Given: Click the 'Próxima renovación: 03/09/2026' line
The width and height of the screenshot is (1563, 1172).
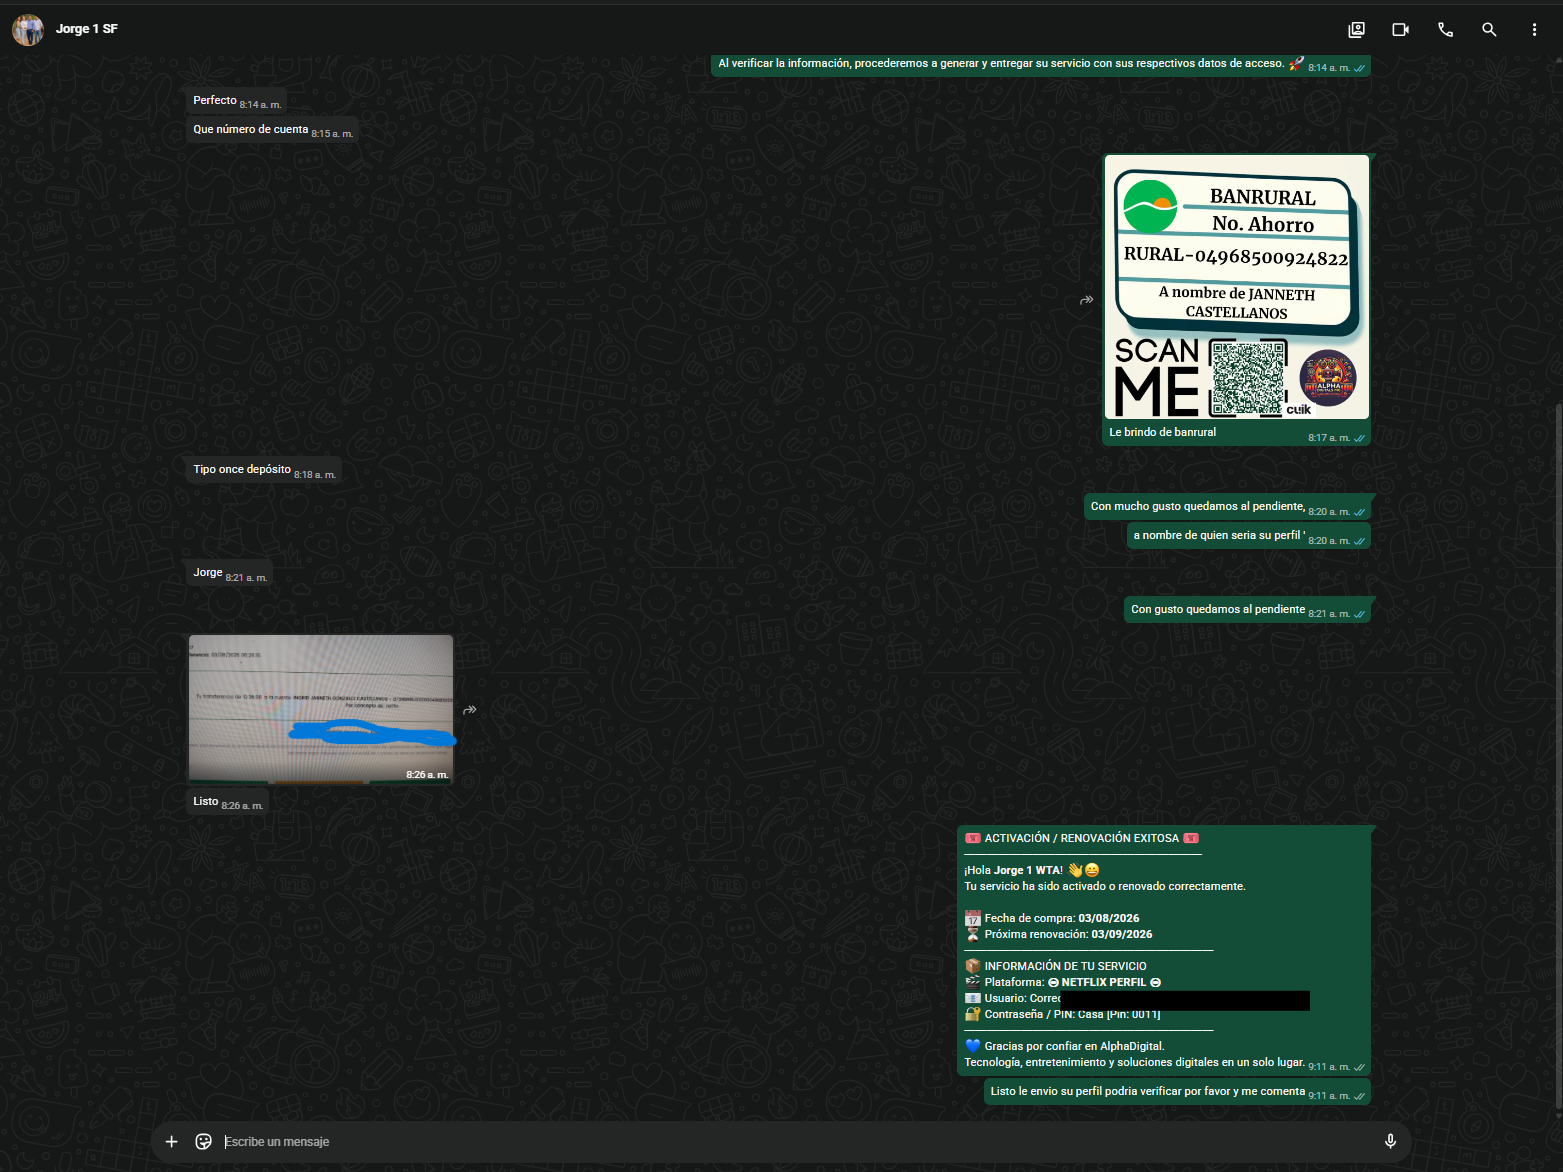Looking at the screenshot, I should (x=1059, y=934).
